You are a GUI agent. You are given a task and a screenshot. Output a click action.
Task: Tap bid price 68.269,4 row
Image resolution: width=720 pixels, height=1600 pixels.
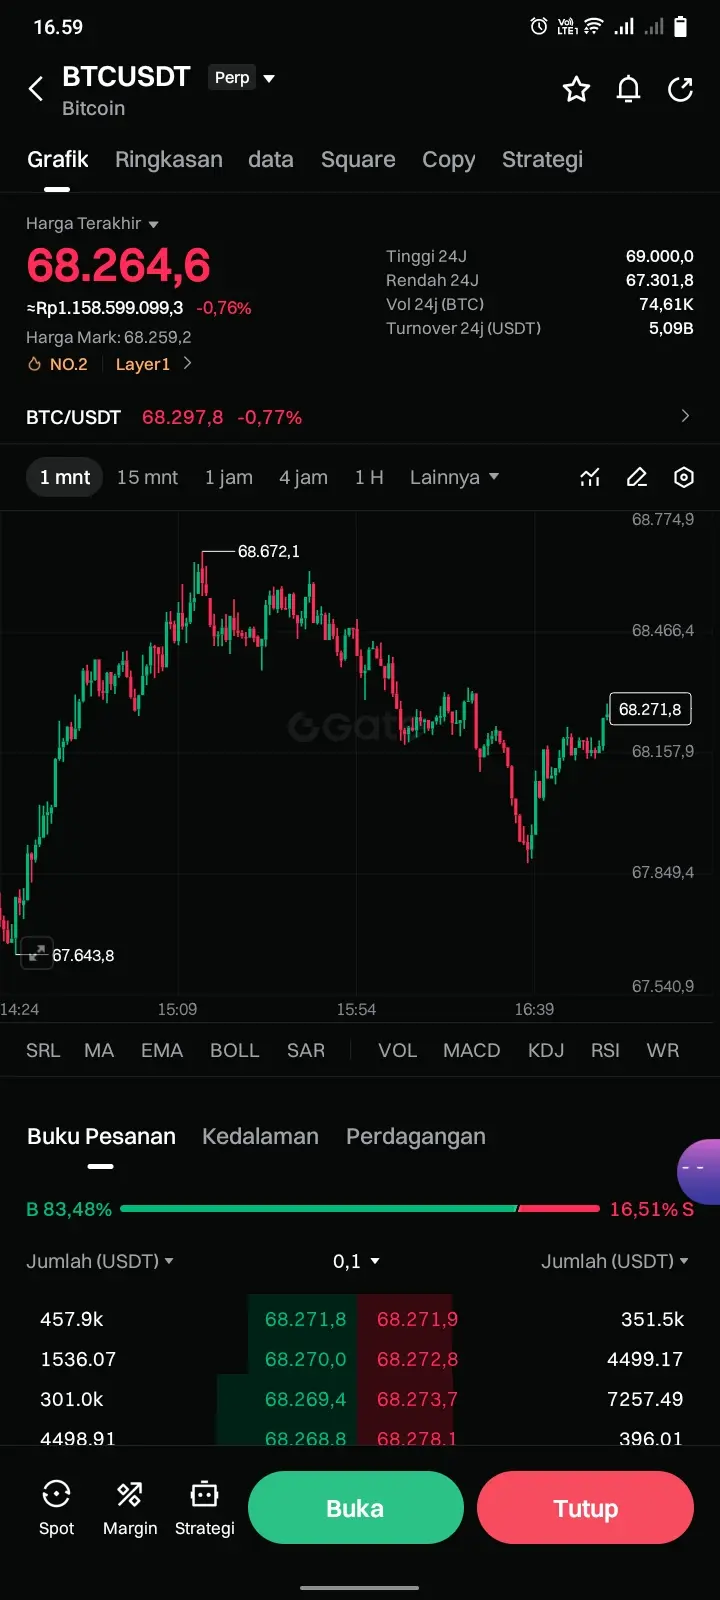pos(305,1399)
